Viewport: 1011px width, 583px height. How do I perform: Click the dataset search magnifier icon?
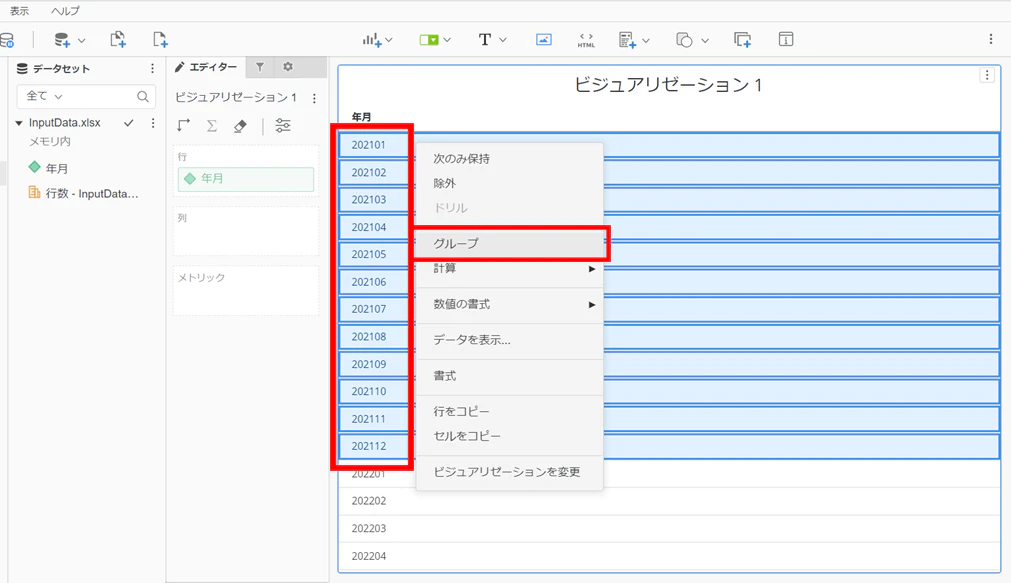pyautogui.click(x=142, y=96)
